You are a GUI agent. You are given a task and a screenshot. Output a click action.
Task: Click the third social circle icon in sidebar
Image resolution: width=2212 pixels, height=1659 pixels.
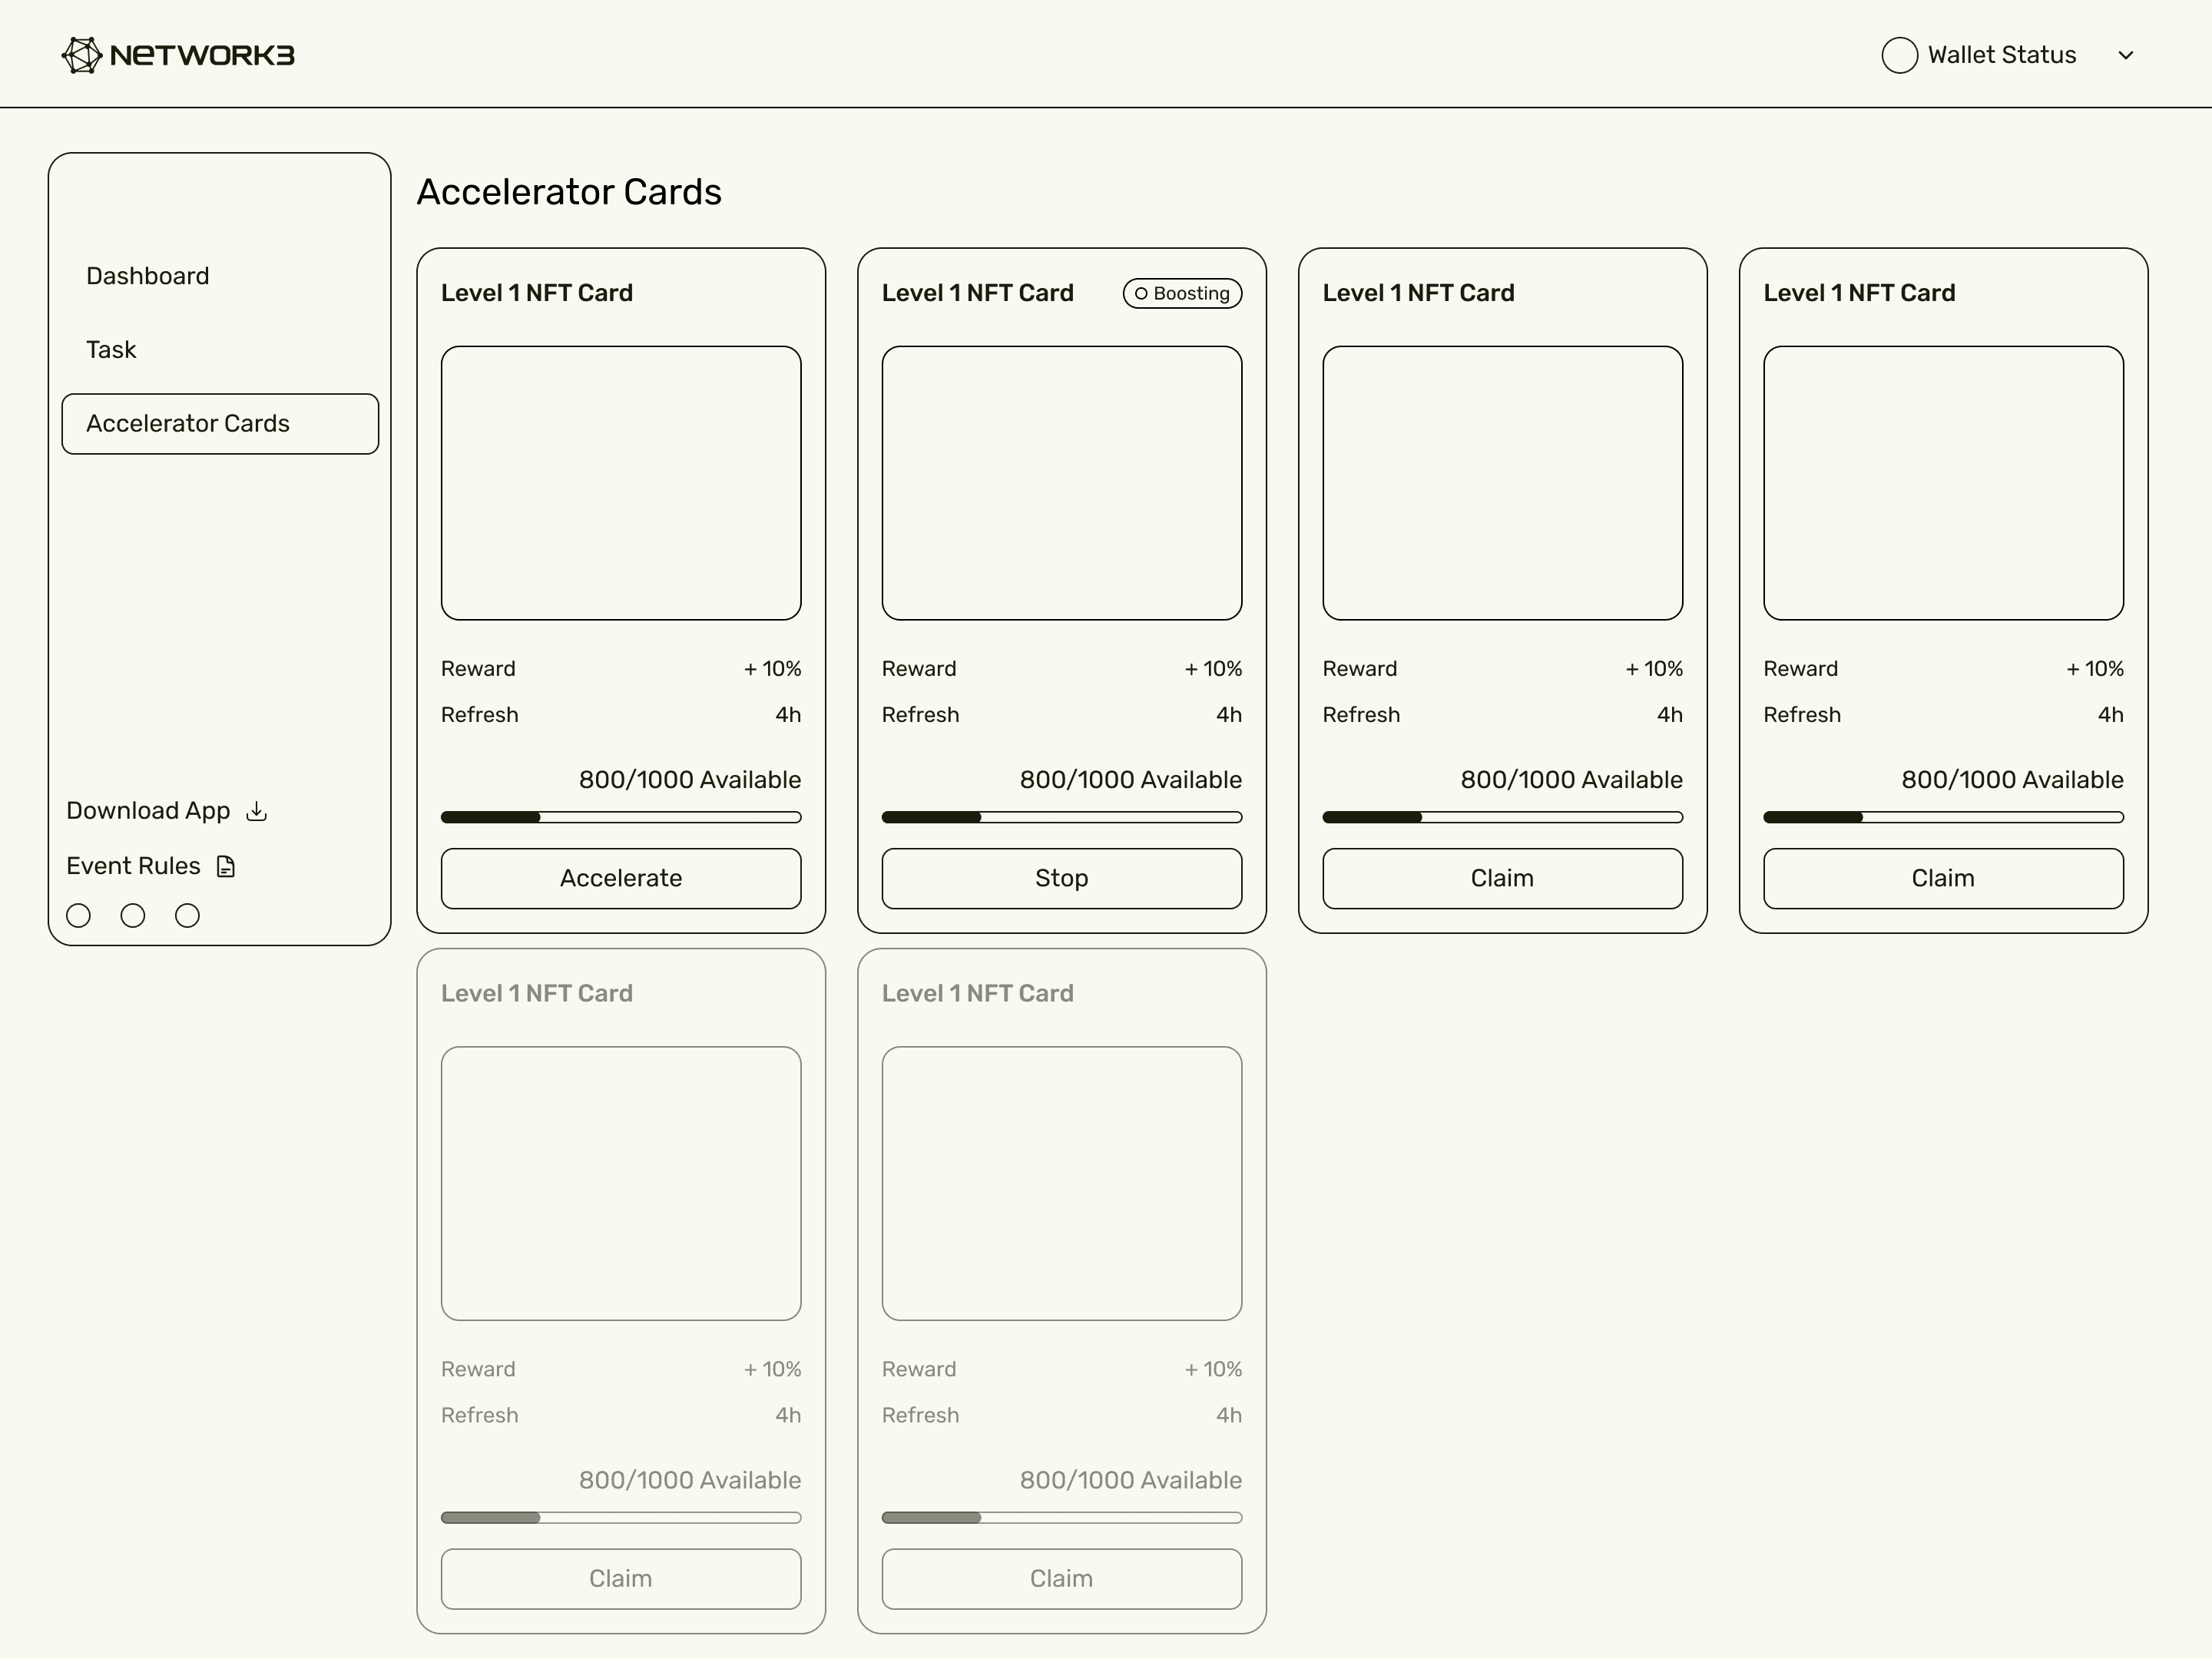(x=187, y=915)
